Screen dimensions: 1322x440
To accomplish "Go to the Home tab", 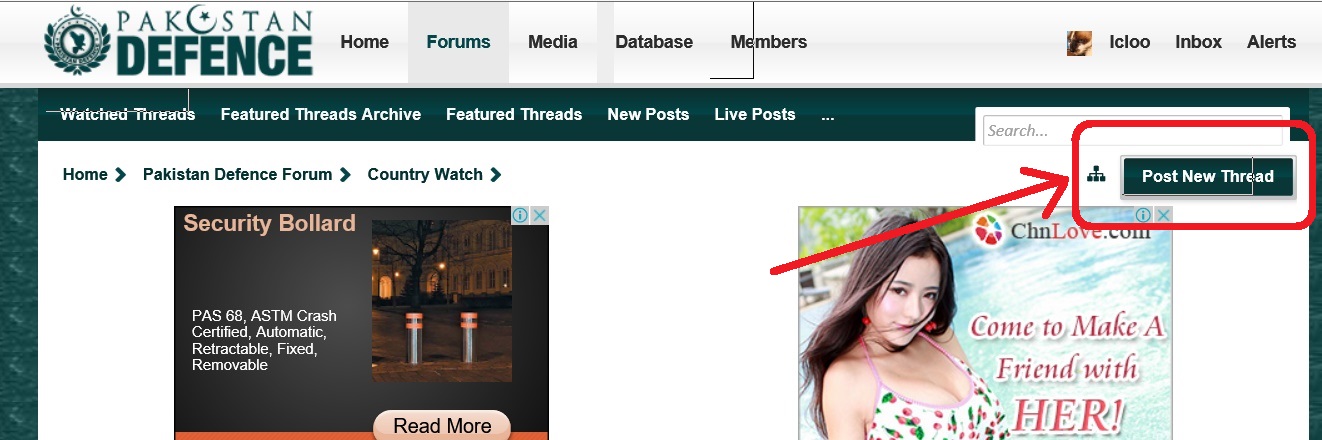I will 364,42.
